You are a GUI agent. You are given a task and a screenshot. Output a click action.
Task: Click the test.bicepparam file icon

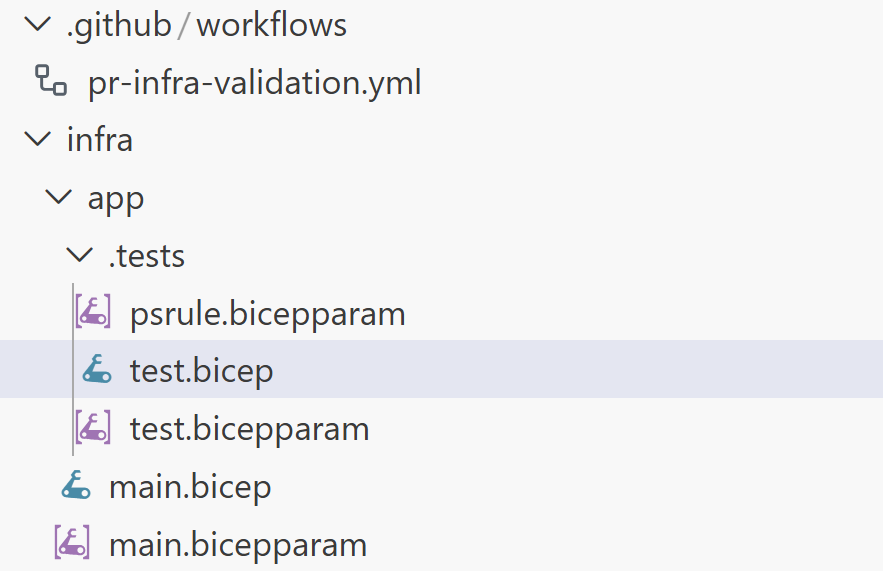click(94, 429)
